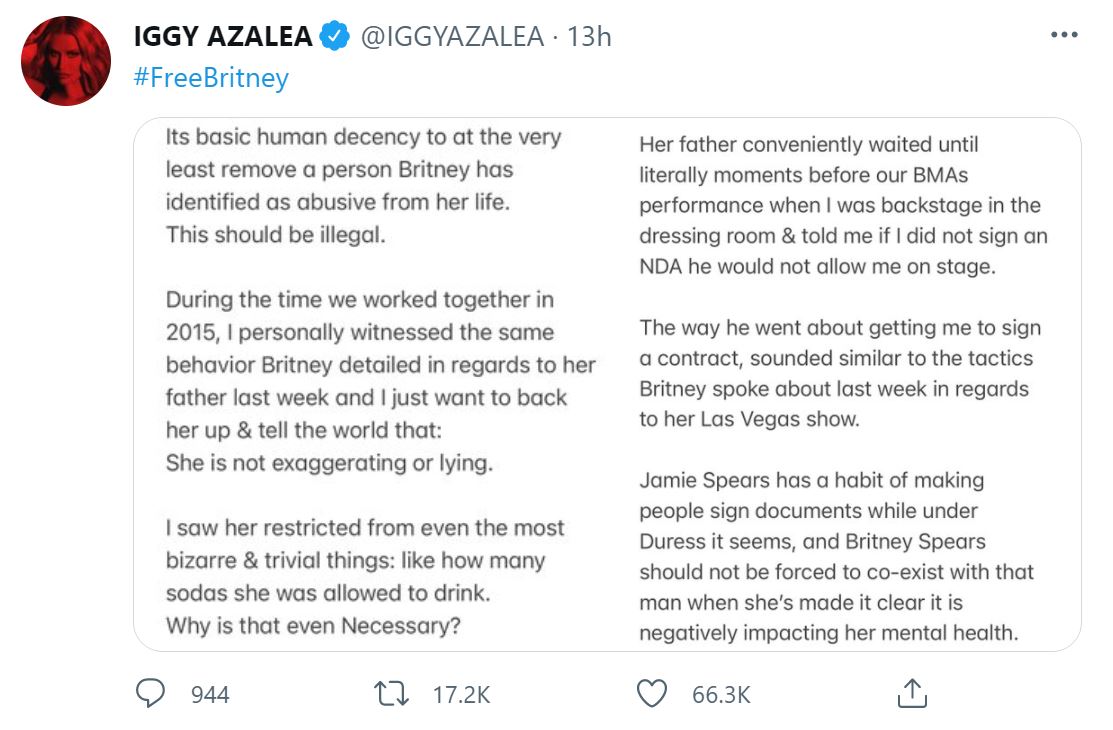Click the 13h timestamp
The image size is (1113, 730).
(588, 36)
